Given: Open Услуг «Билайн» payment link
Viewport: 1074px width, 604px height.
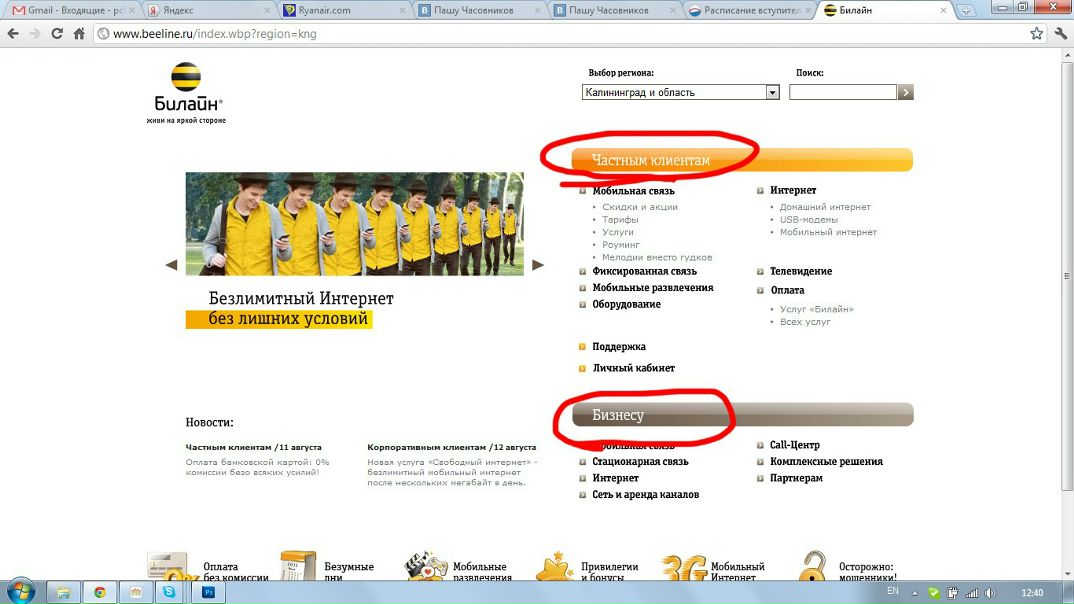Looking at the screenshot, I should click(816, 309).
